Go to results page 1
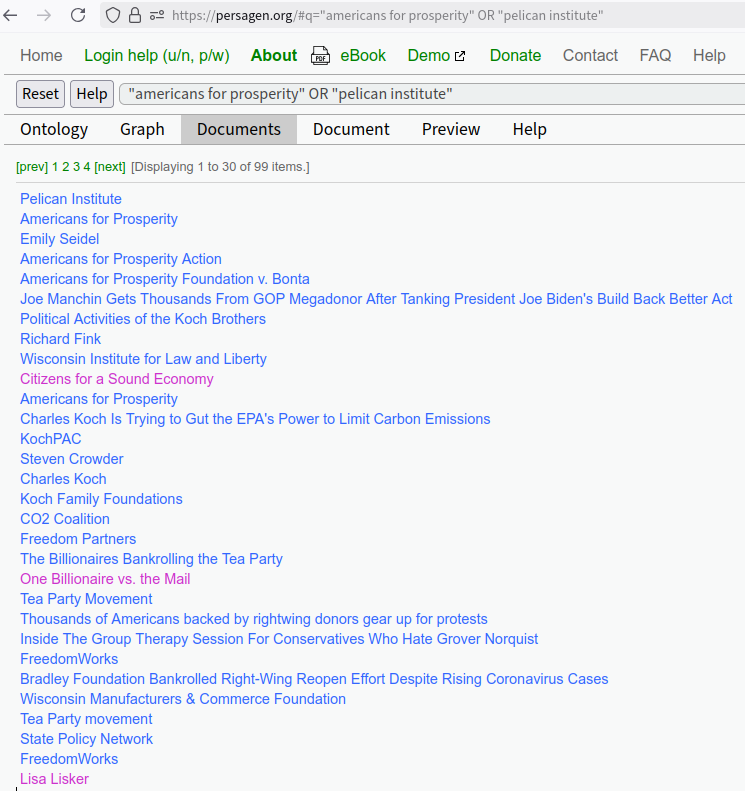 click(55, 167)
